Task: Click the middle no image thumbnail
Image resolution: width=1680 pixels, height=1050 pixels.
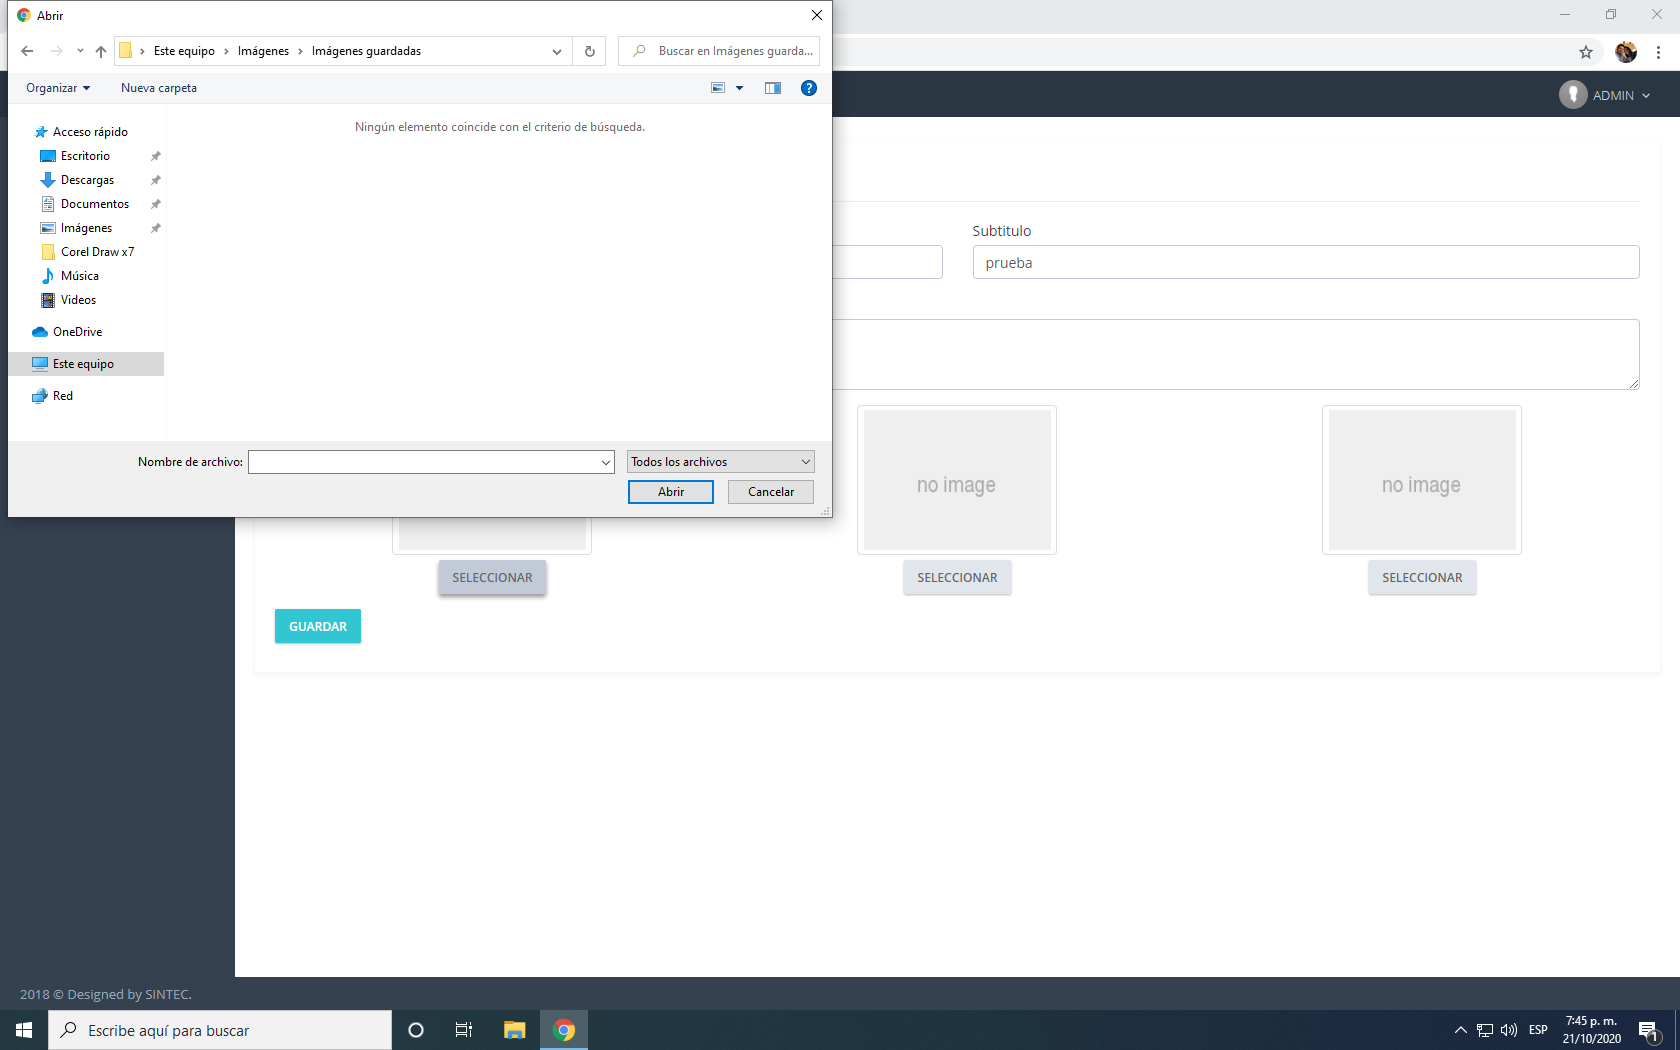Action: (x=957, y=480)
